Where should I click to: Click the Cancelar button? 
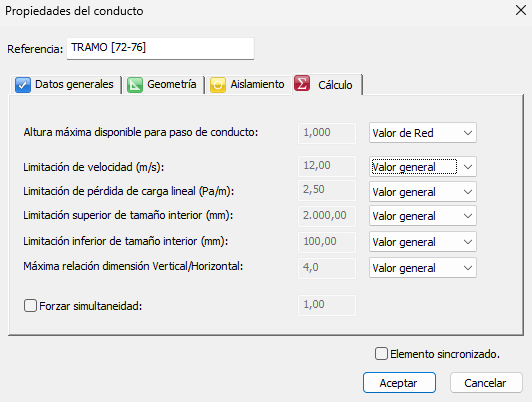pos(486,383)
